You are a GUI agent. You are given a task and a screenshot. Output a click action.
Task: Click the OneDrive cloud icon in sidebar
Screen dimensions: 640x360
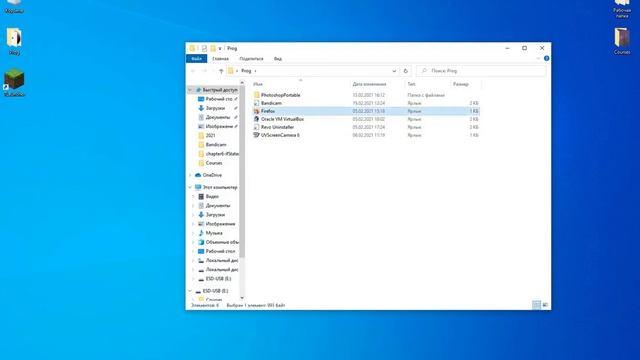(198, 175)
